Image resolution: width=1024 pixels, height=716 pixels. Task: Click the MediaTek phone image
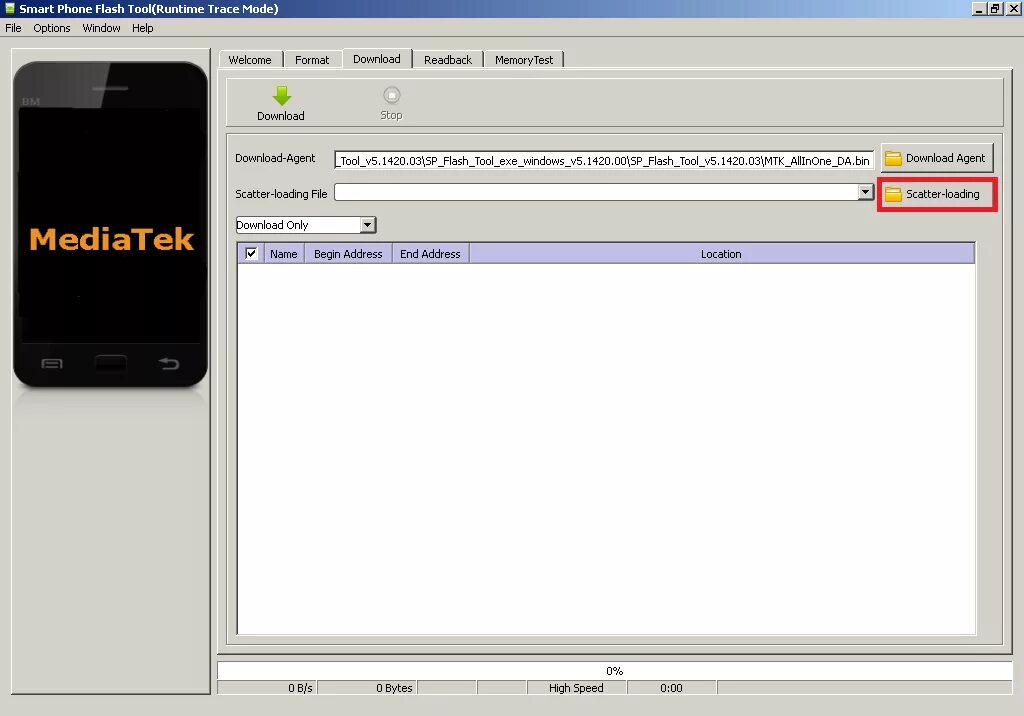coord(110,224)
